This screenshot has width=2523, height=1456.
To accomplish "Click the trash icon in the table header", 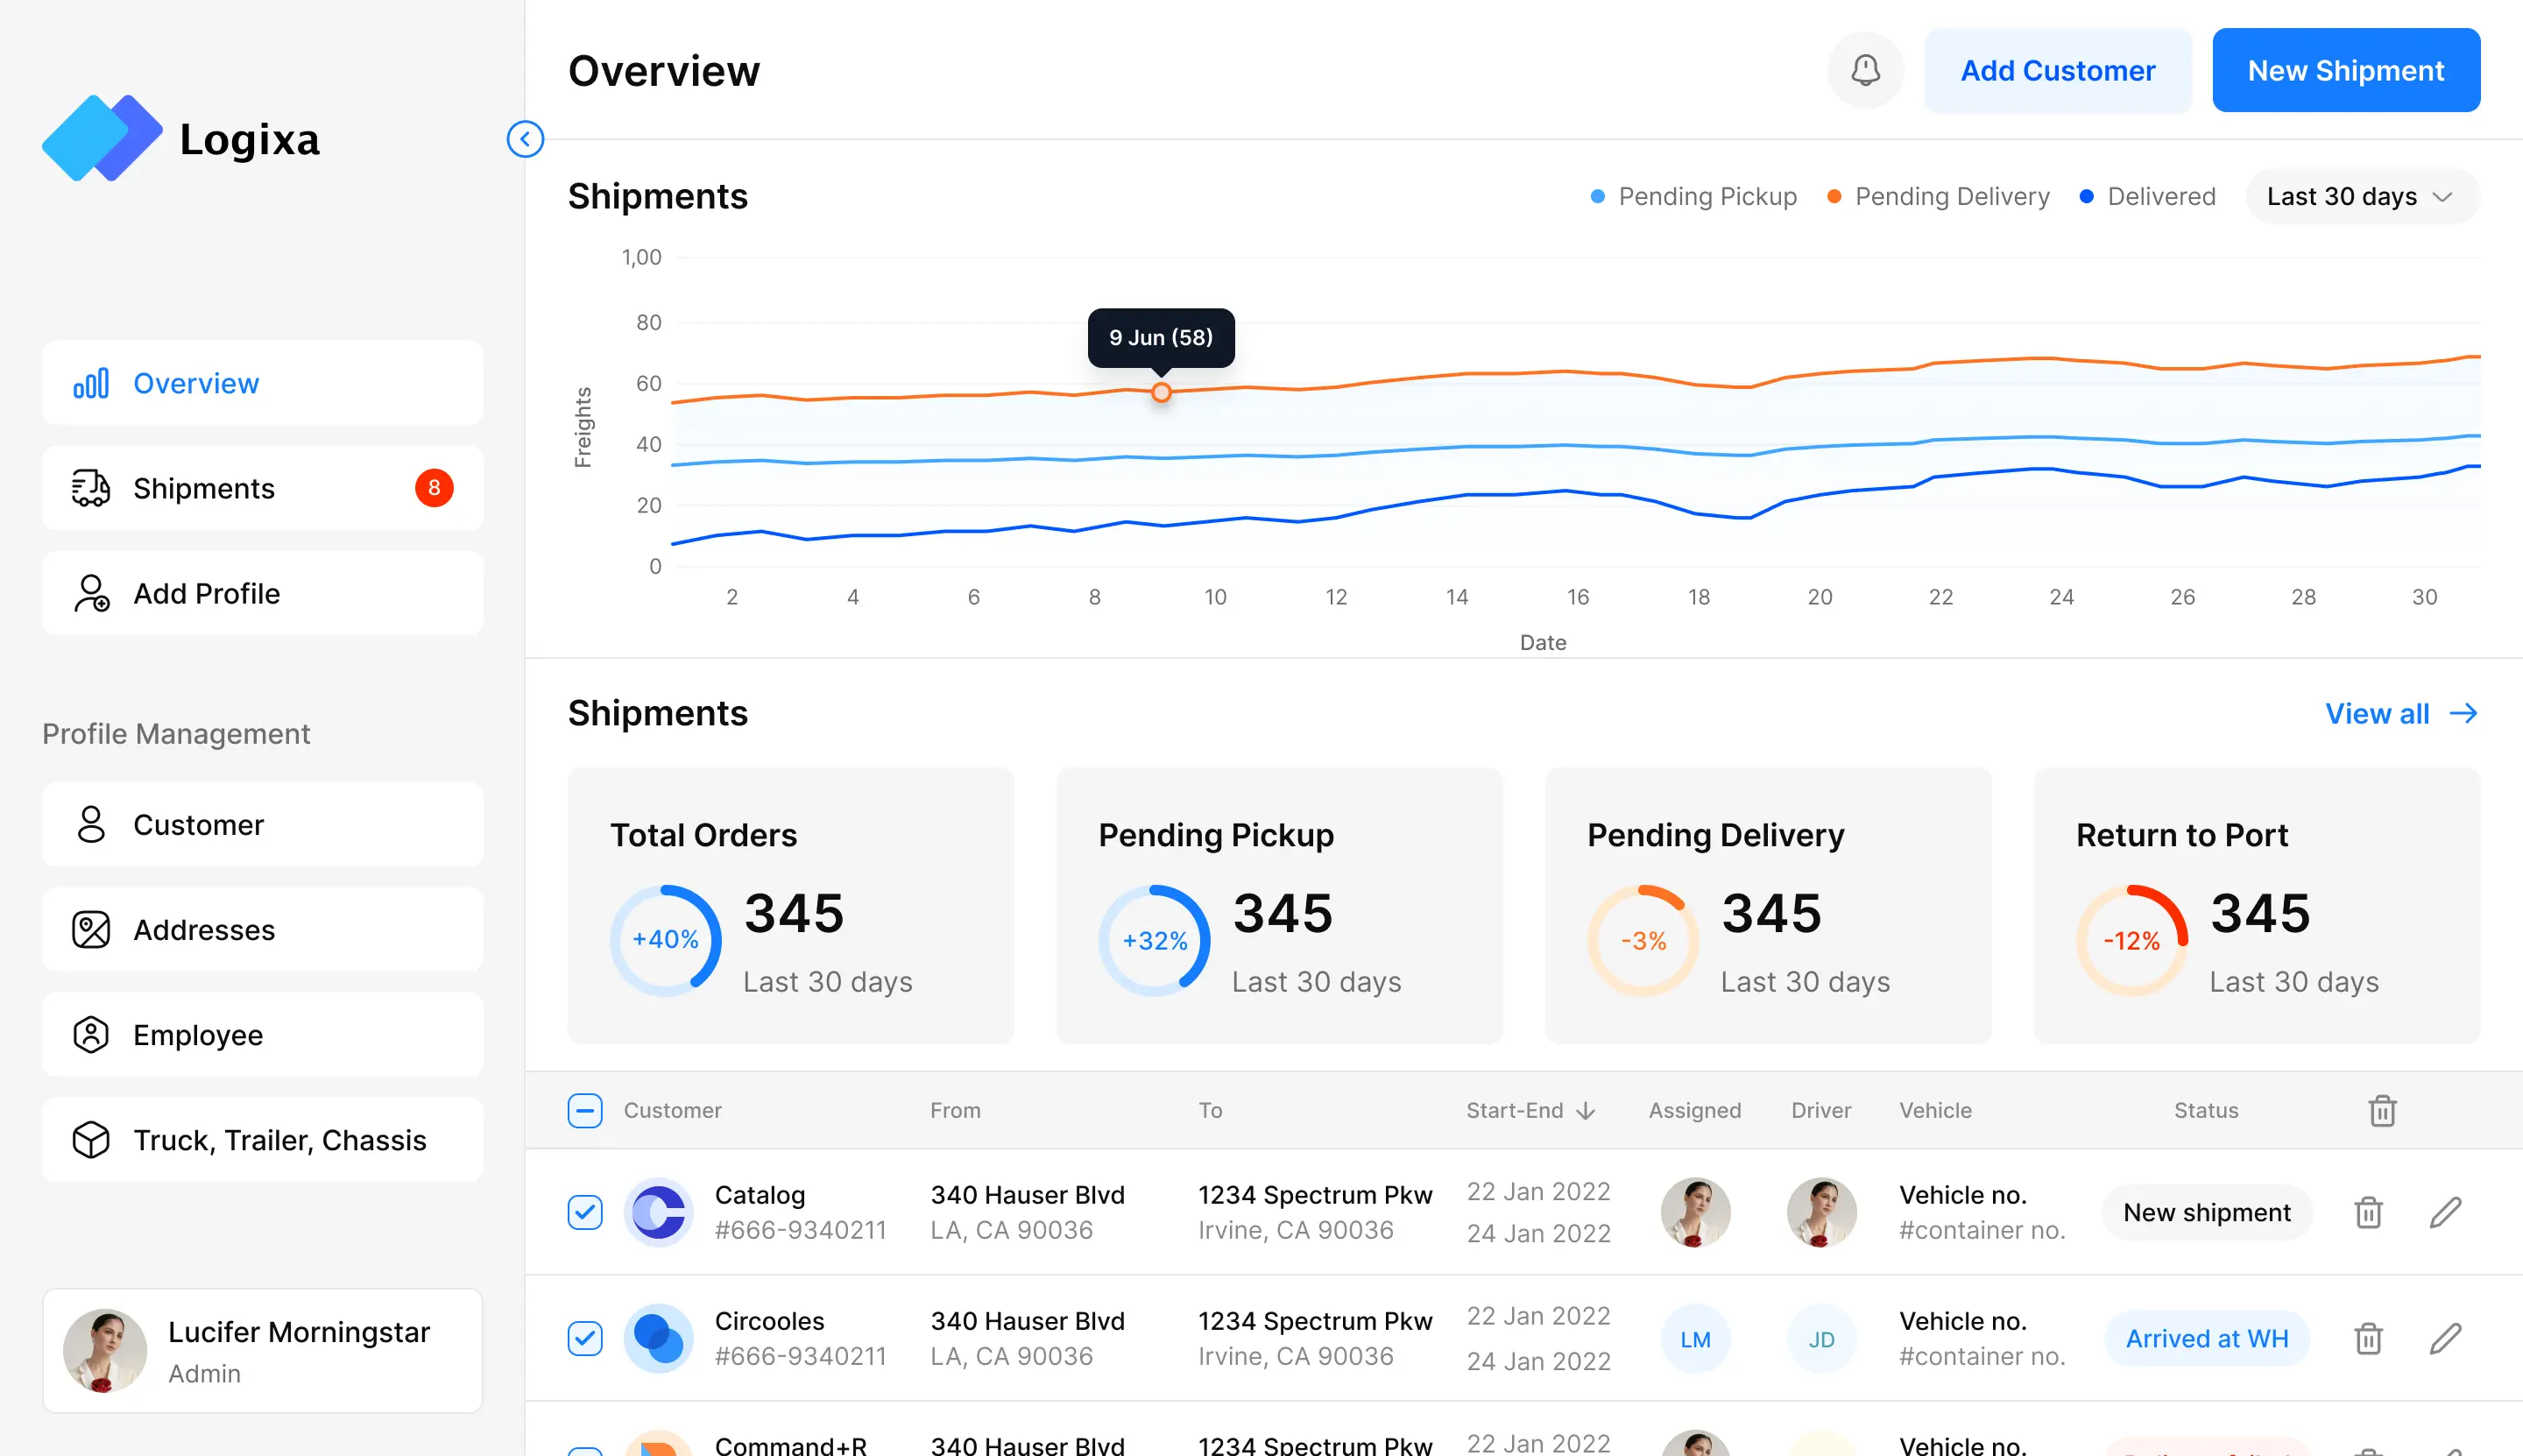I will [x=2382, y=1110].
